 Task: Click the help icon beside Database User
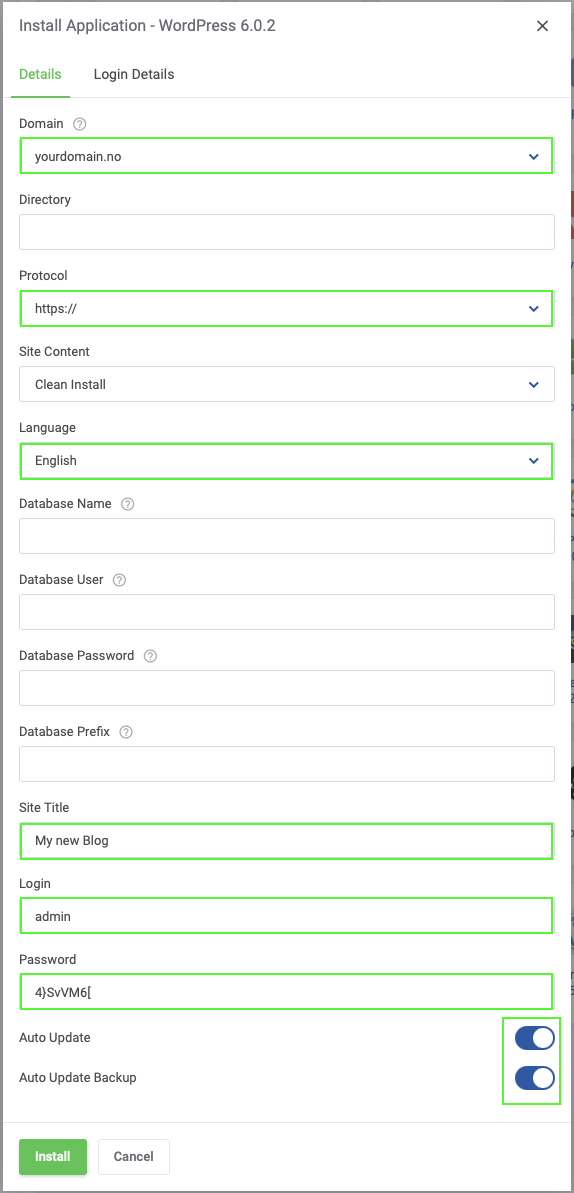120,580
